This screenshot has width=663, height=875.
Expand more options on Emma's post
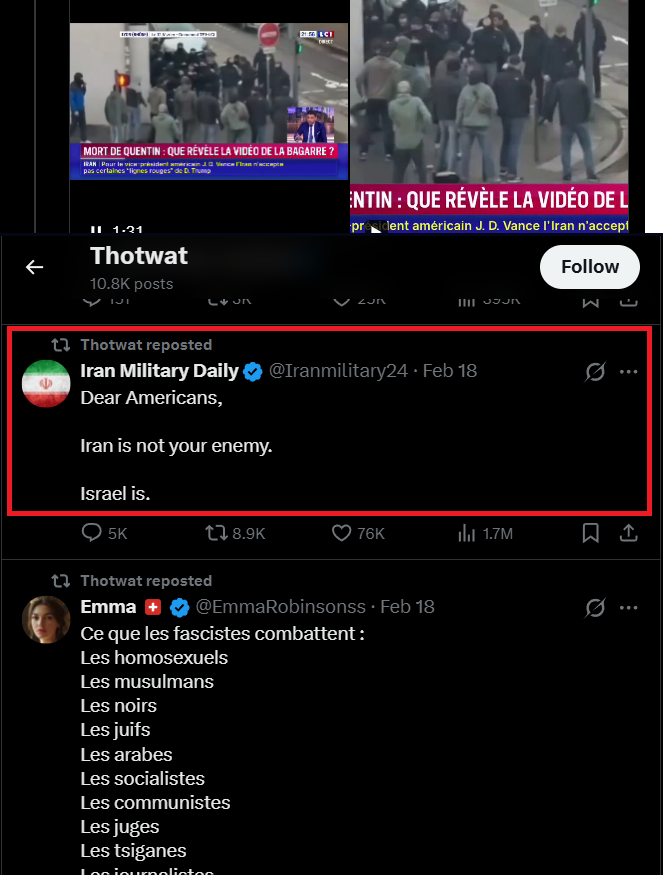tap(628, 608)
